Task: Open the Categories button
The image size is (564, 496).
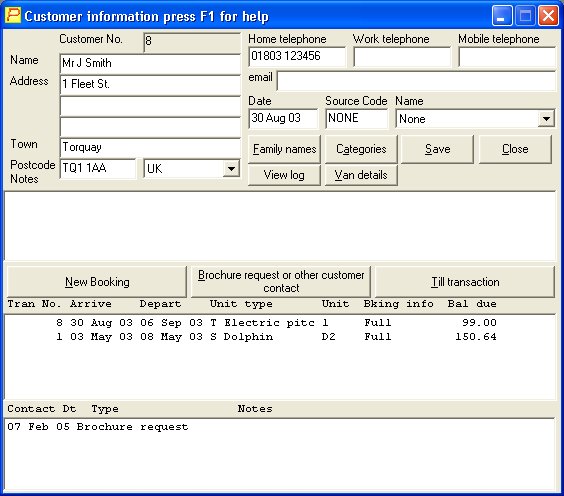Action: (361, 149)
